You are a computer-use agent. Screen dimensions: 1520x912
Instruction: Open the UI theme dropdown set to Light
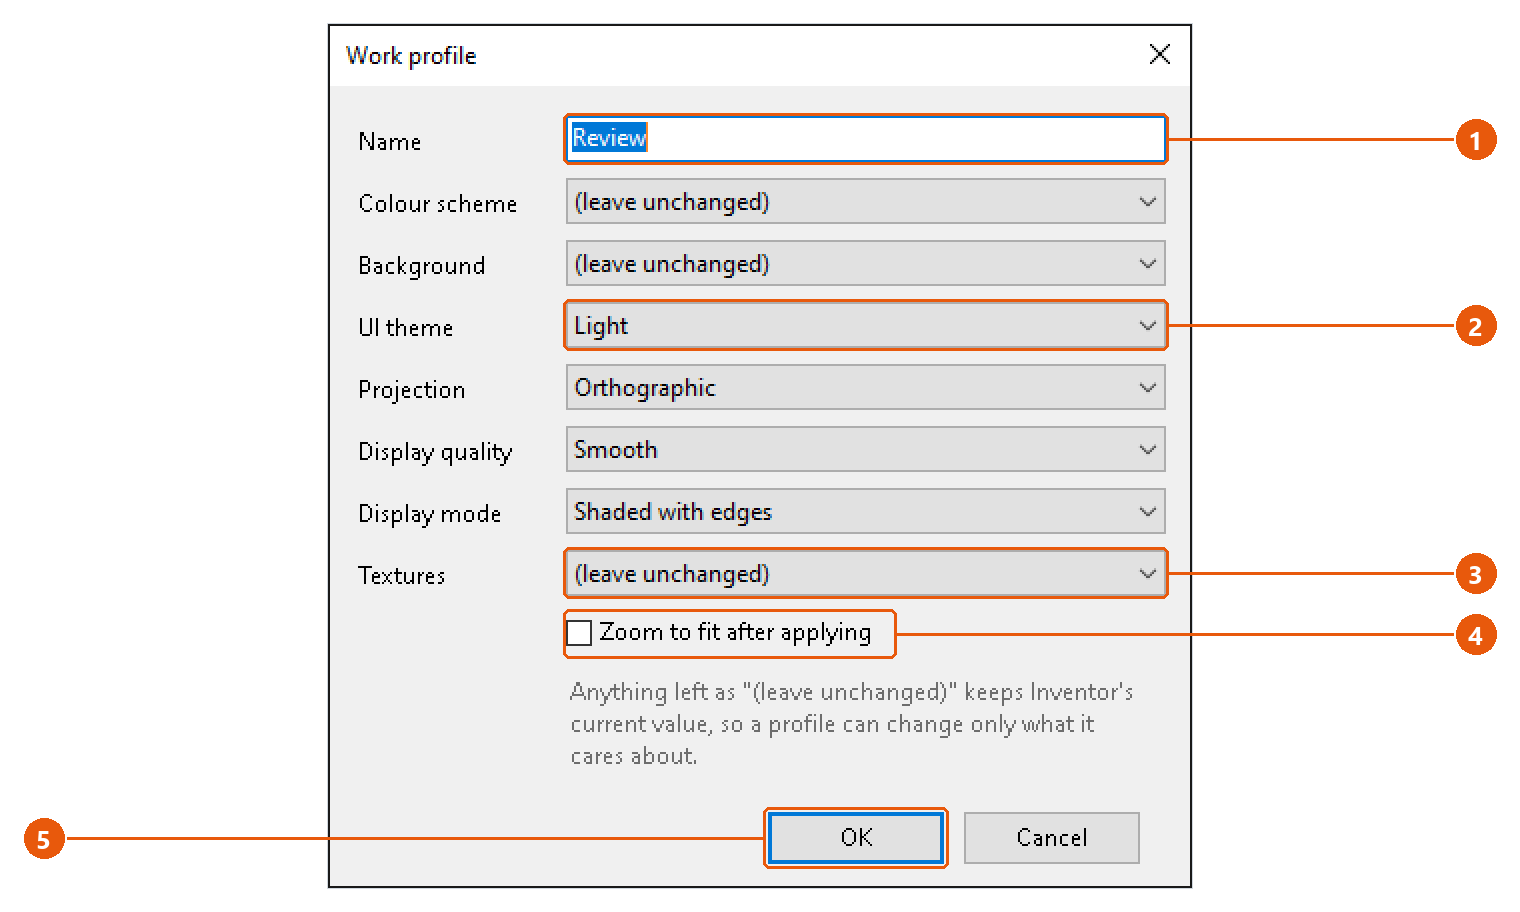866,326
